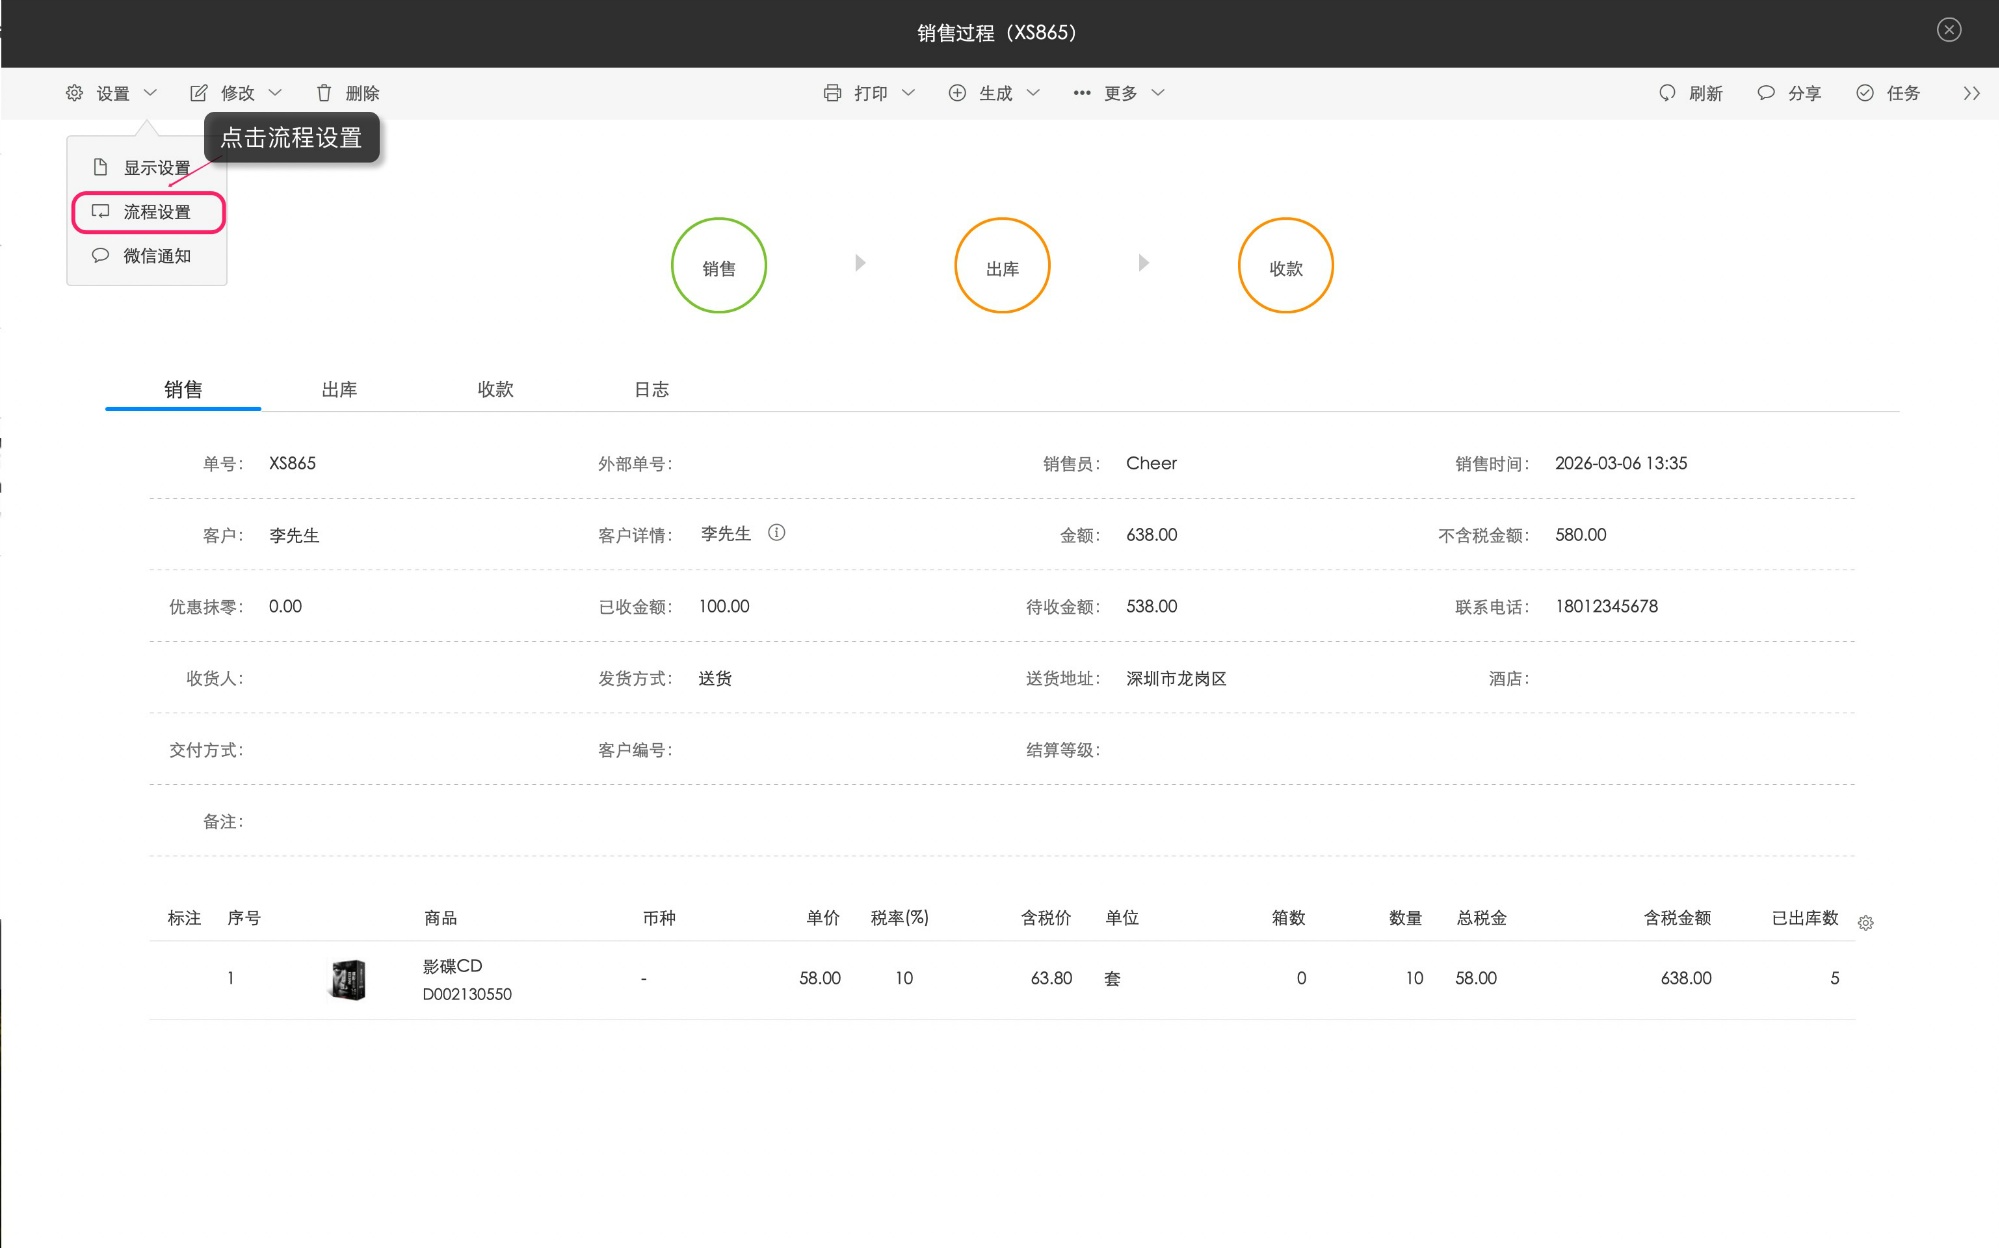Click the printer icon
The width and height of the screenshot is (1999, 1248).
[832, 93]
